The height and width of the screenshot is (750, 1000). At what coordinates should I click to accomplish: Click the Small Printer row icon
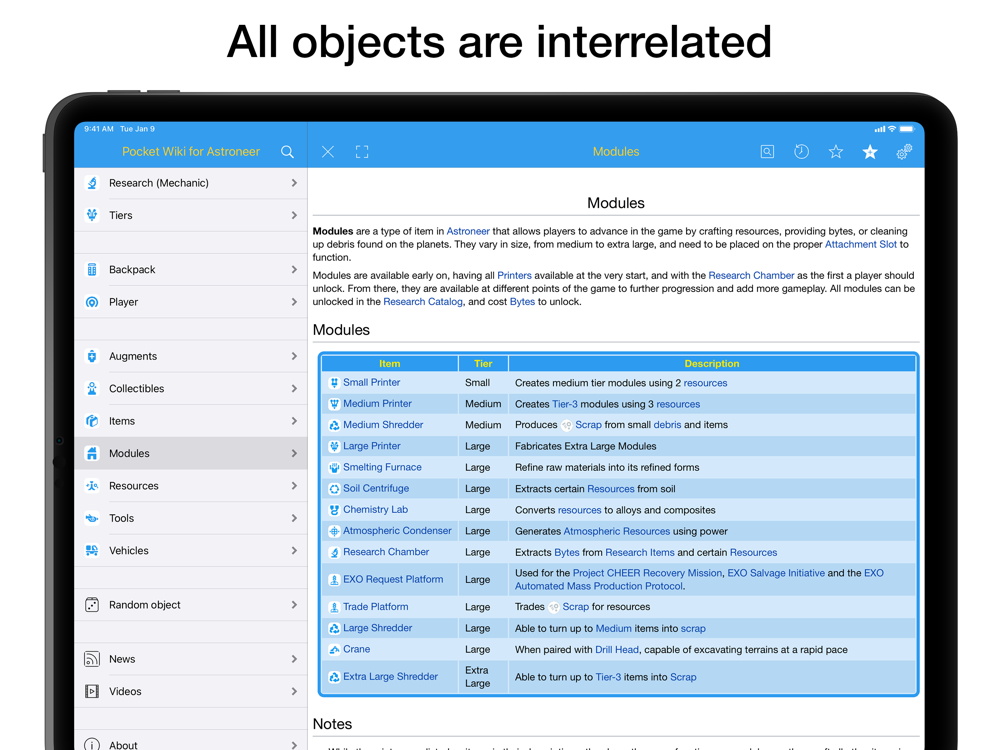click(334, 383)
